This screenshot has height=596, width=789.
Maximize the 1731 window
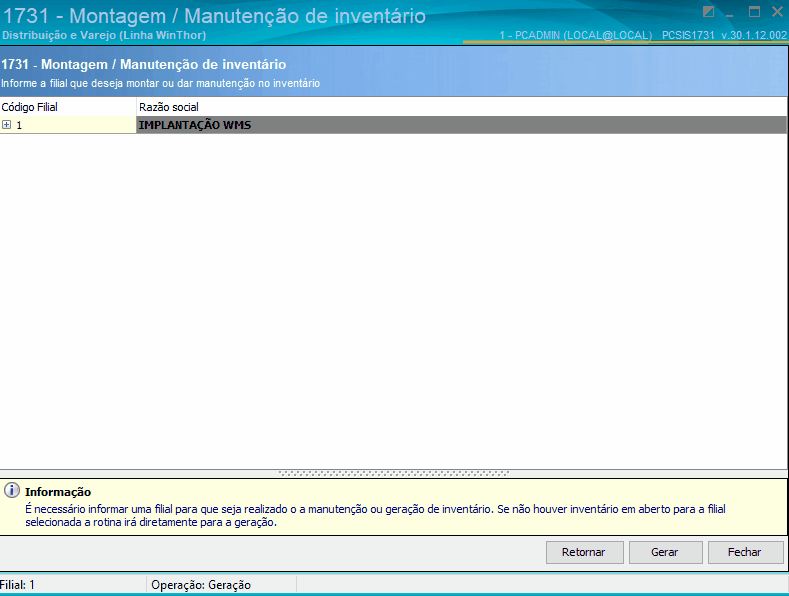[754, 11]
